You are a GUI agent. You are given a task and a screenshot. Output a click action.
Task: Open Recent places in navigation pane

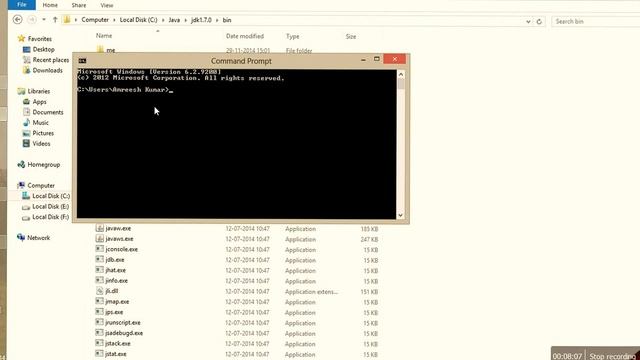pos(51,60)
